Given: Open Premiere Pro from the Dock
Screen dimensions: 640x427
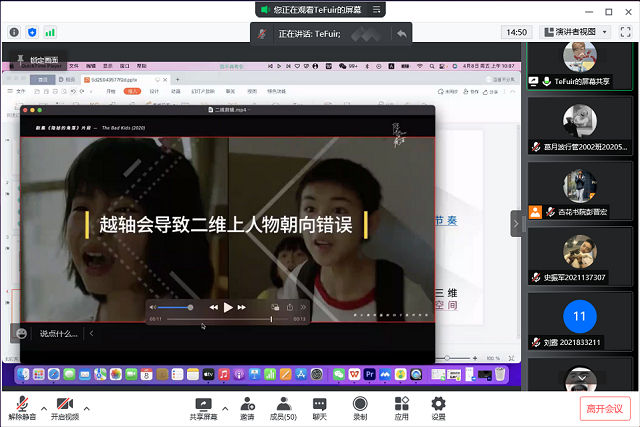Looking at the screenshot, I should [370, 374].
